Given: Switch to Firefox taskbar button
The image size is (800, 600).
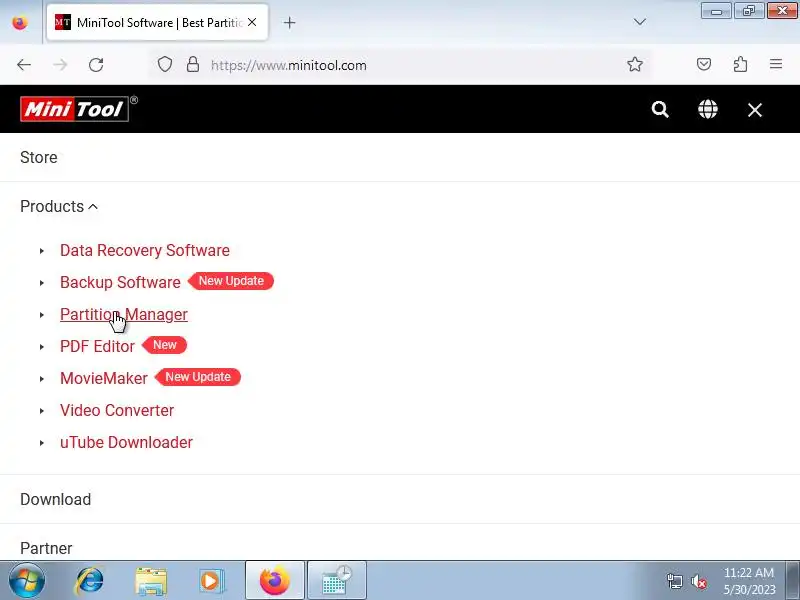Looking at the screenshot, I should tap(275, 581).
